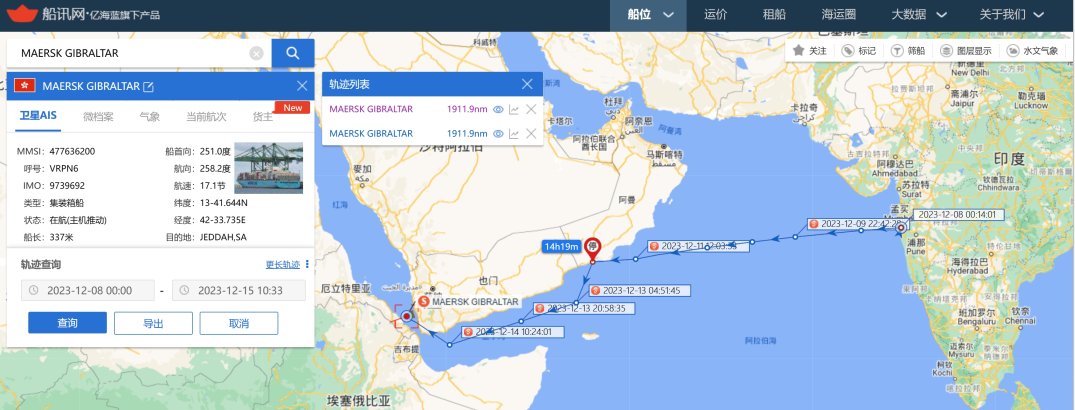Click the 标记 tag marker tool
Viewport: 1075px width, 410px height.
click(x=859, y=51)
